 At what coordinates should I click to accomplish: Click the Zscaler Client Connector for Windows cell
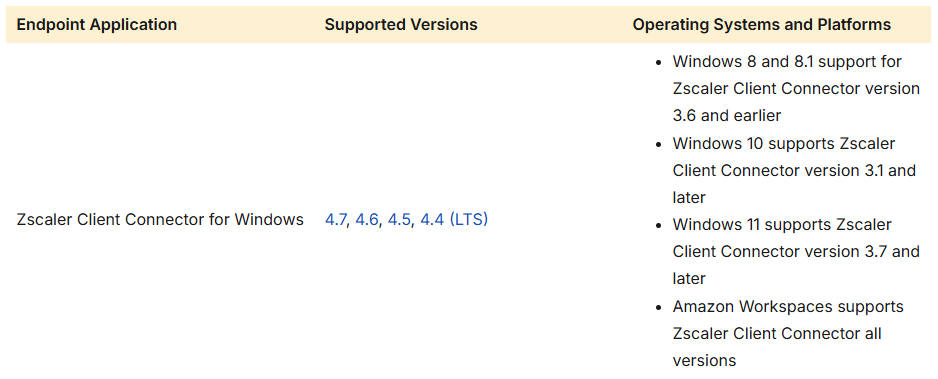pos(160,220)
